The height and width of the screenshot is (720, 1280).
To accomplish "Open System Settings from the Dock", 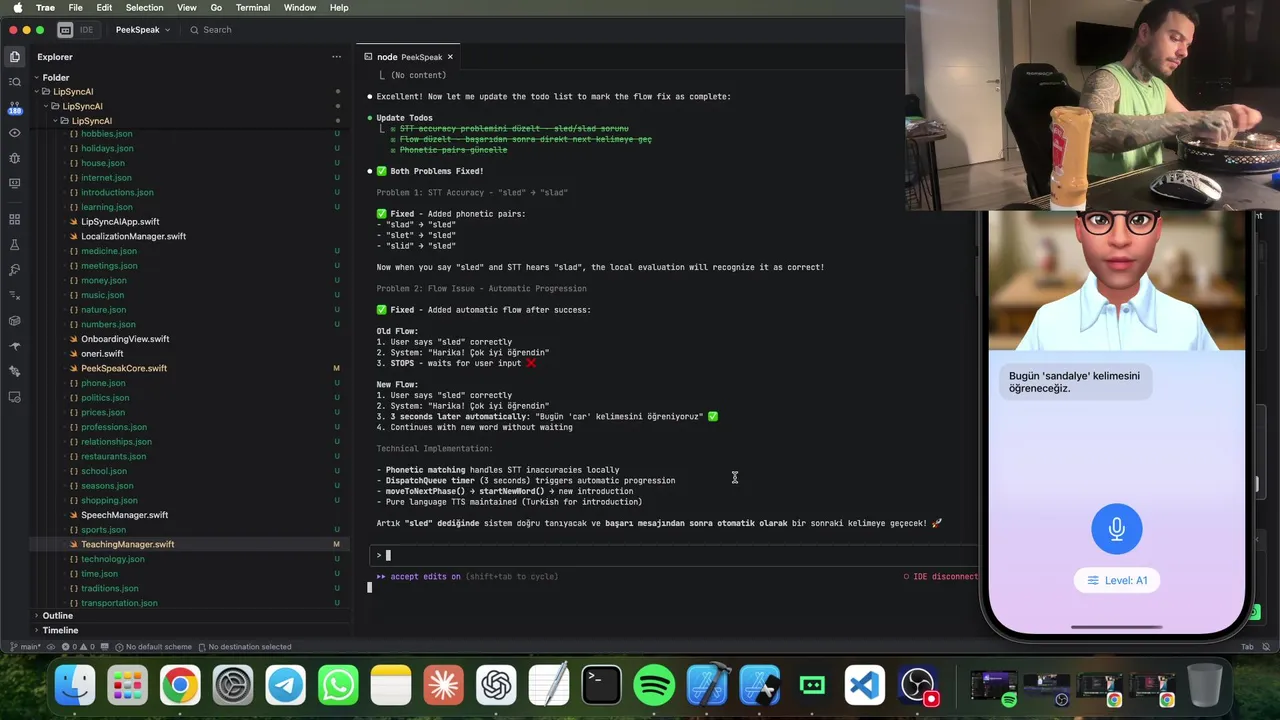I will pos(233,686).
